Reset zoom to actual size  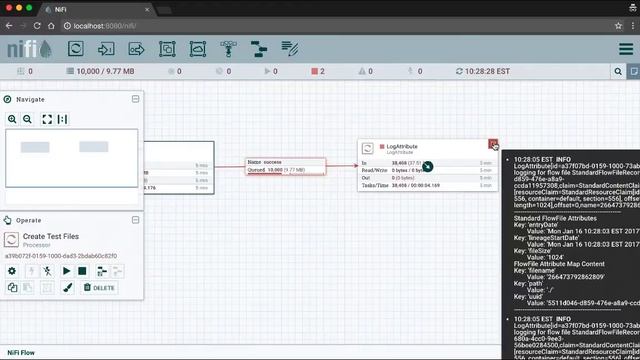(62, 119)
